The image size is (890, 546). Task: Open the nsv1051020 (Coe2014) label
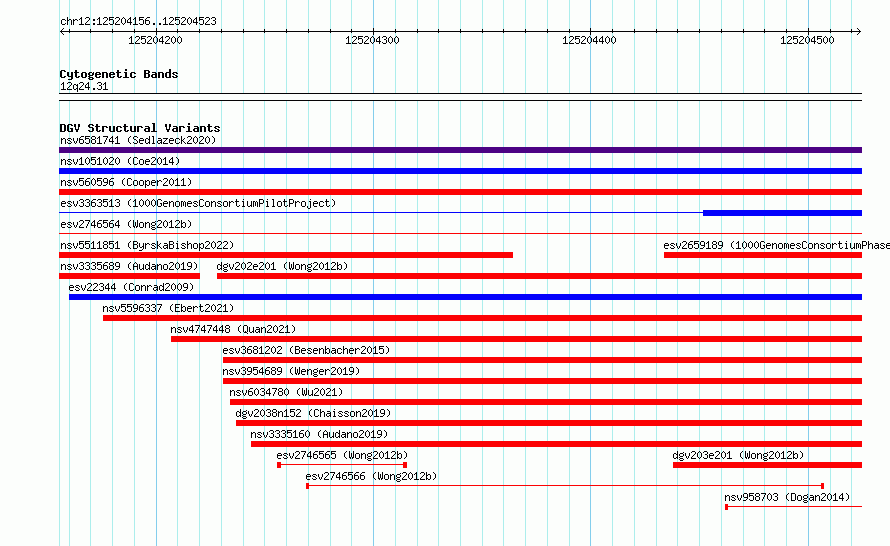(x=120, y=161)
